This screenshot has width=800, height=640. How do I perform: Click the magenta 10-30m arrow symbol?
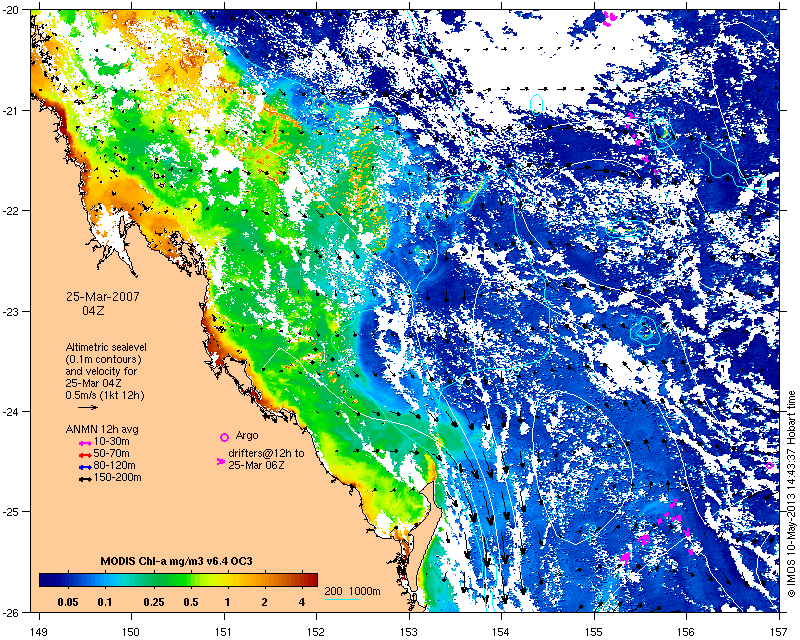tap(85, 442)
